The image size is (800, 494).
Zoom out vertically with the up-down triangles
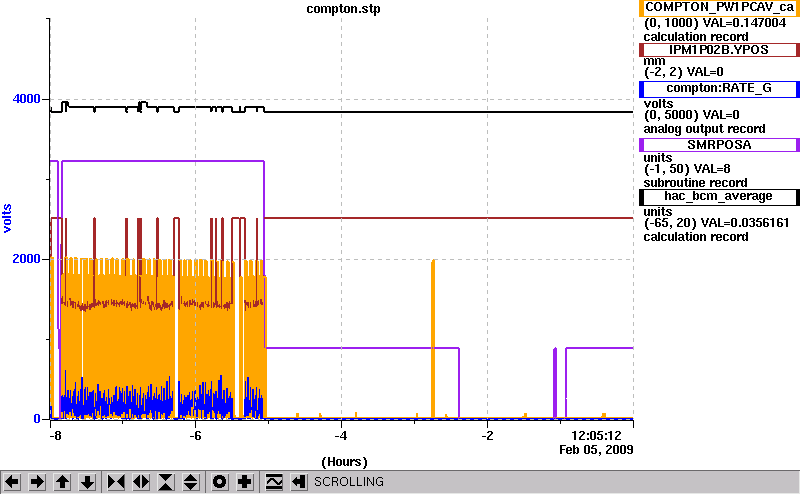pyautogui.click(x=191, y=482)
